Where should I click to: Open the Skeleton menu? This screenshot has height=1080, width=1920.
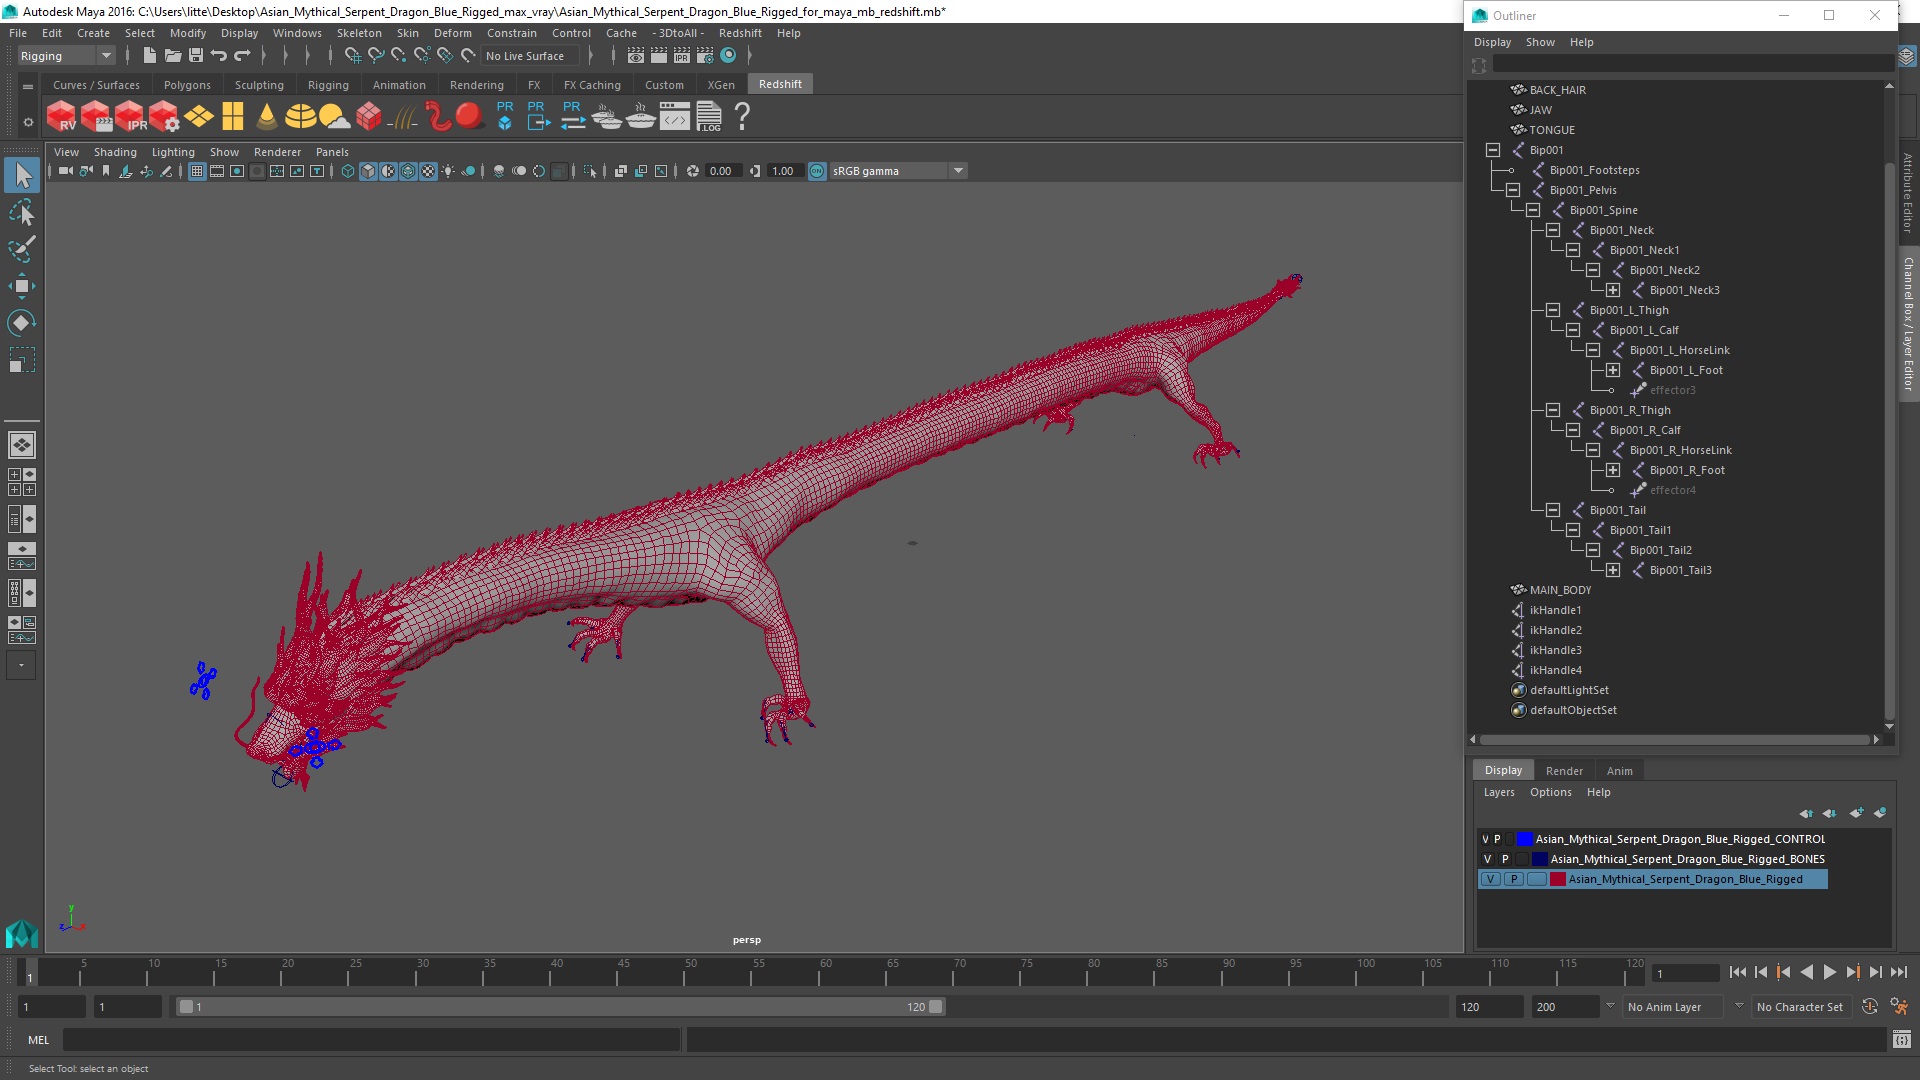click(x=358, y=33)
